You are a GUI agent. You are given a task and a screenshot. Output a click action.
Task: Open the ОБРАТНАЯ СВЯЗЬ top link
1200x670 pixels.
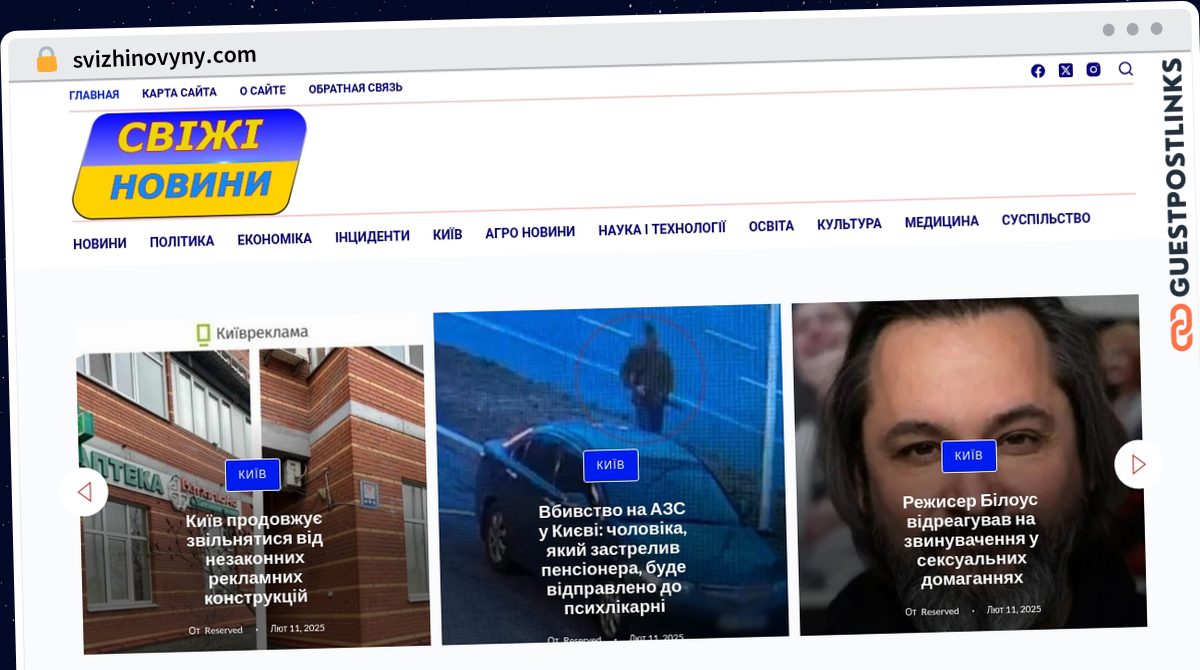coord(355,88)
